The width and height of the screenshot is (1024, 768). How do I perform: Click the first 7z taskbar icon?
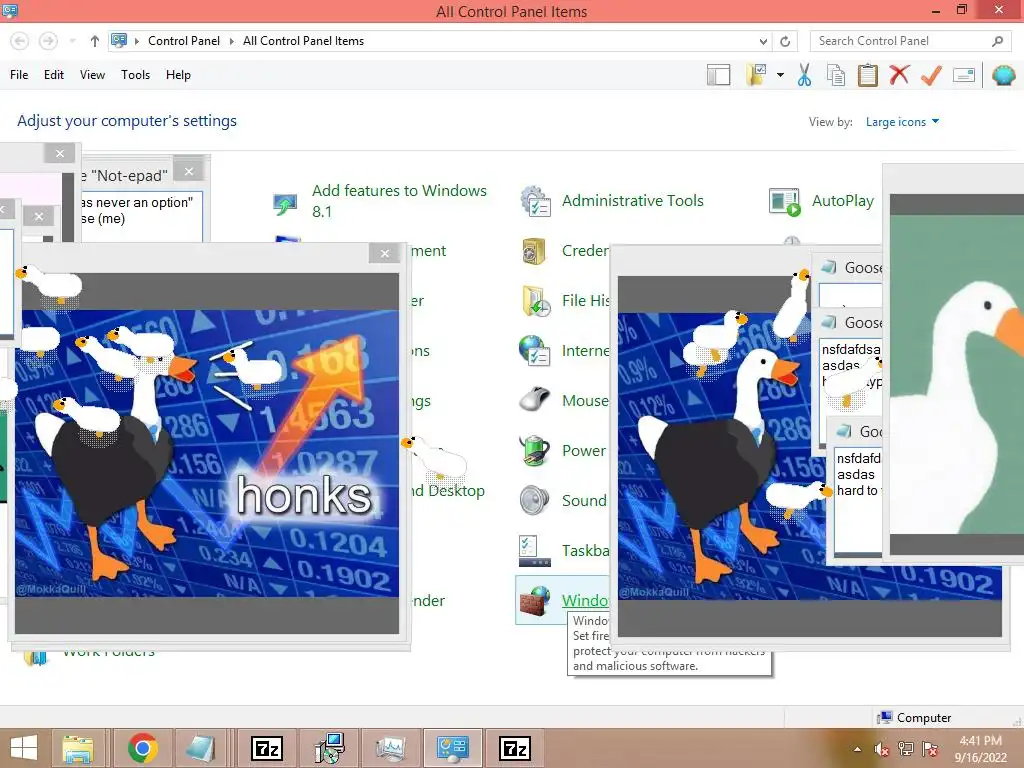(x=266, y=748)
